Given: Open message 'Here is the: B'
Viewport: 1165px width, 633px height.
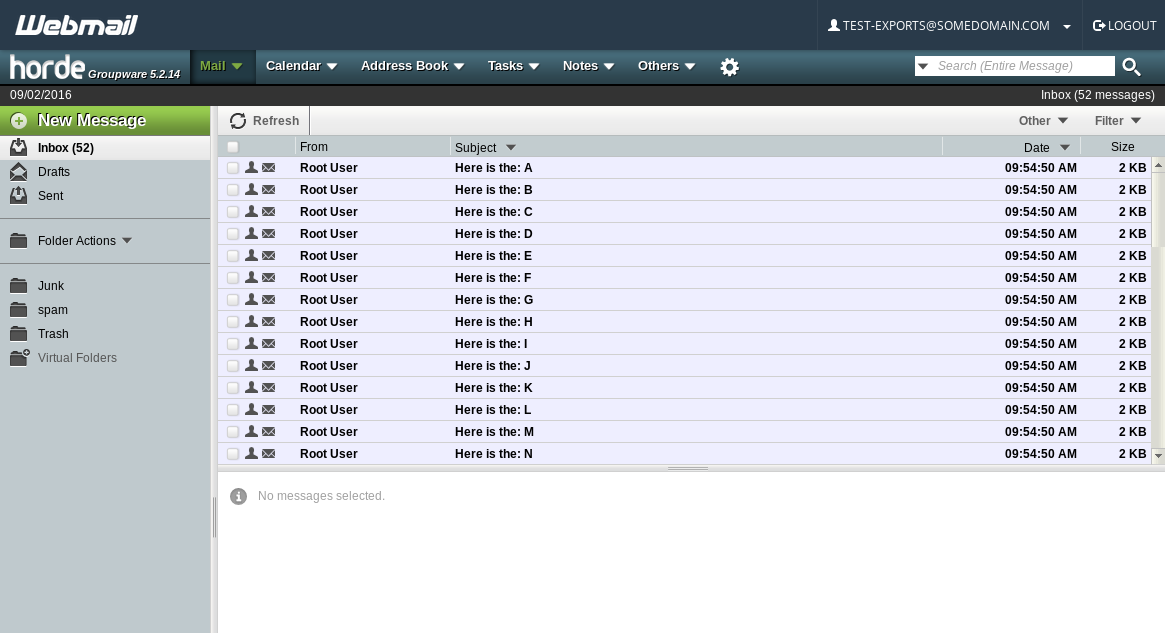Looking at the screenshot, I should (x=493, y=189).
